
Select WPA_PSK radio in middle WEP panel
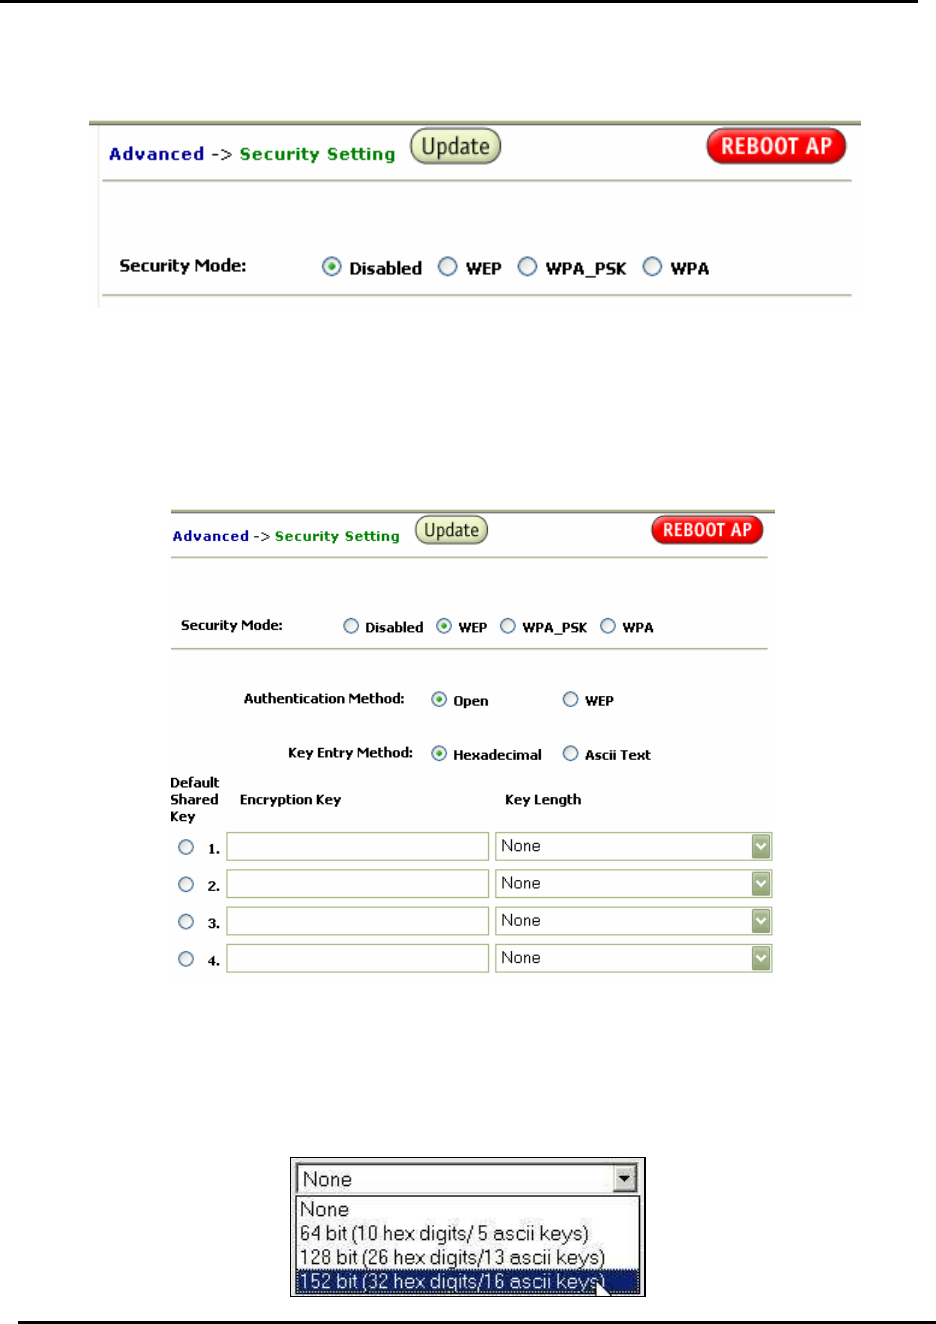coord(508,626)
